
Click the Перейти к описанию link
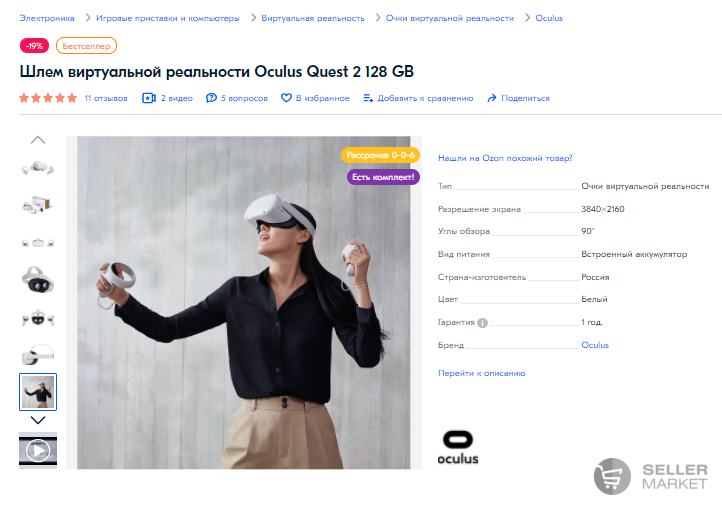point(481,373)
